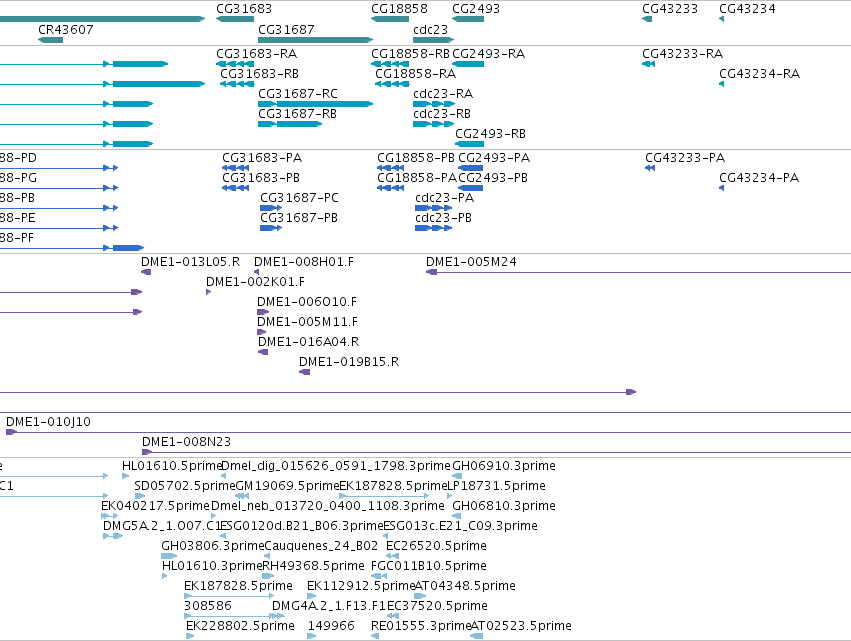Open the DME1-008N23 clone label
Screen dimensions: 851x641
click(186, 442)
